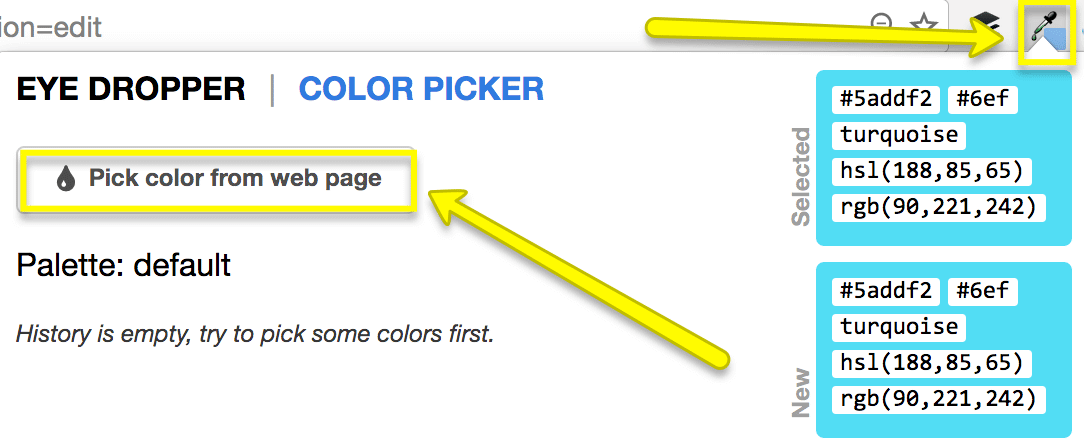Switch to the Color Picker tab
This screenshot has width=1084, height=448.
421,89
